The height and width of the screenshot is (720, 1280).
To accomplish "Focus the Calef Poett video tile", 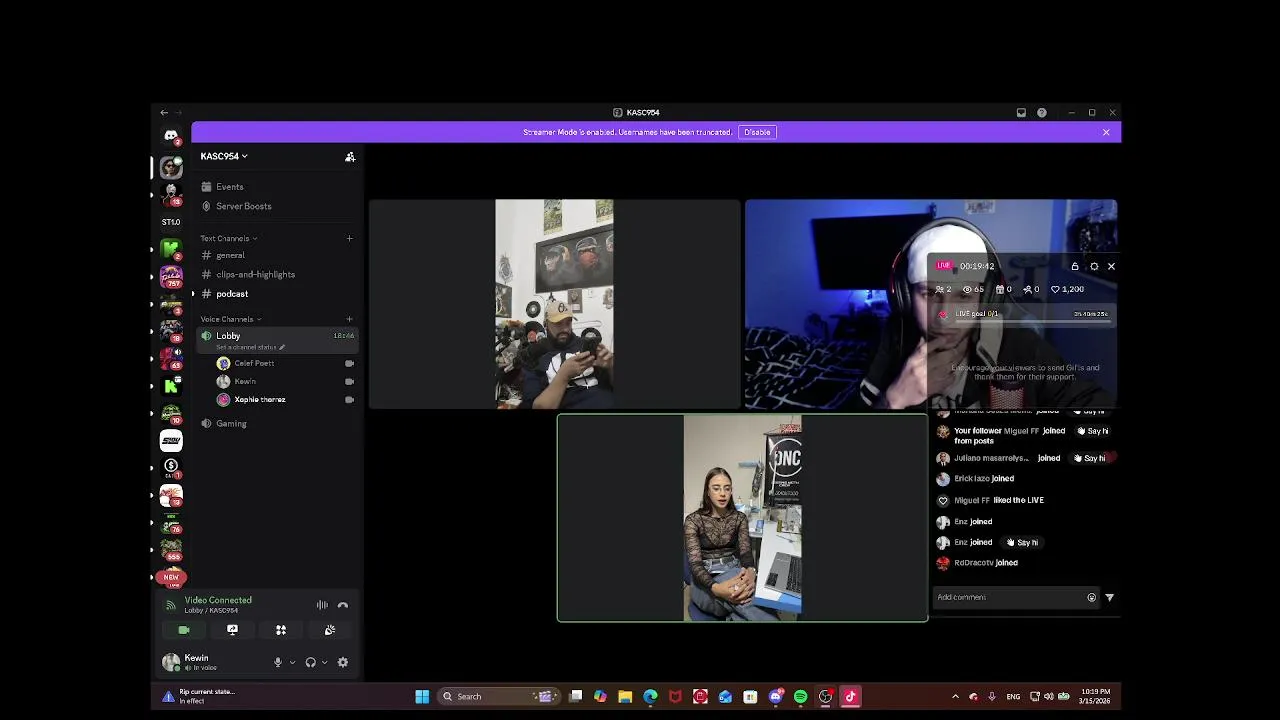I will click(555, 304).
